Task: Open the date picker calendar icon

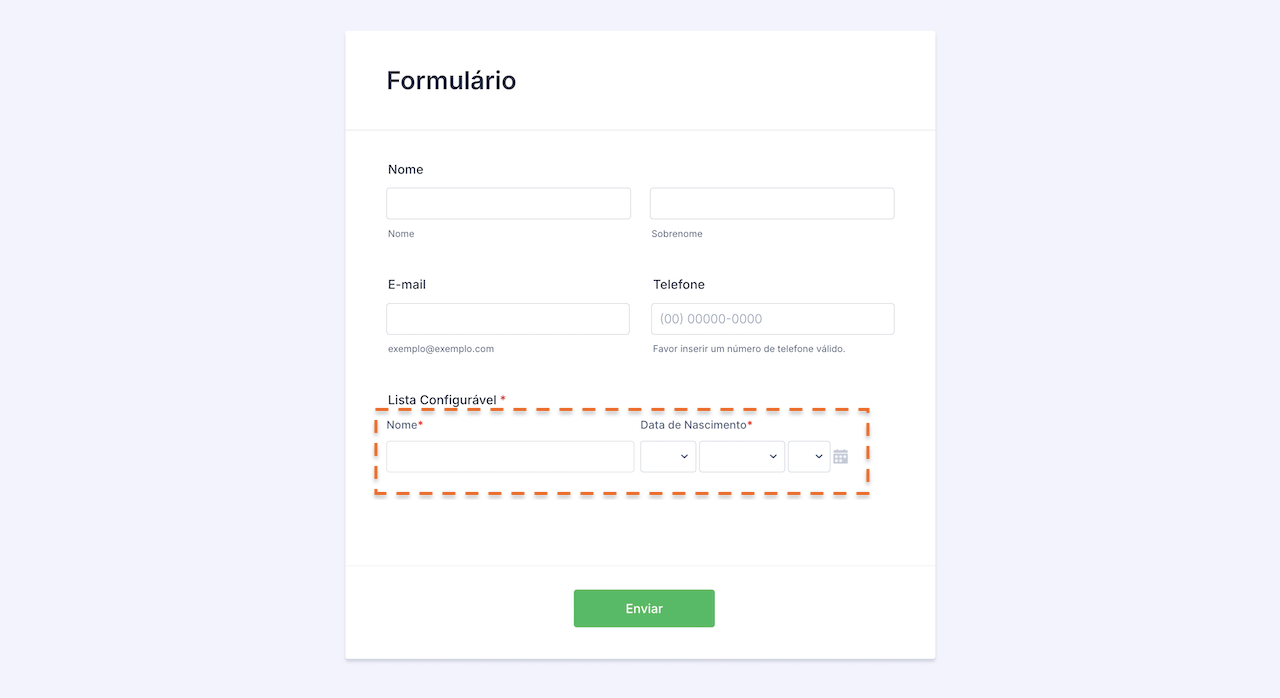Action: (x=840, y=456)
